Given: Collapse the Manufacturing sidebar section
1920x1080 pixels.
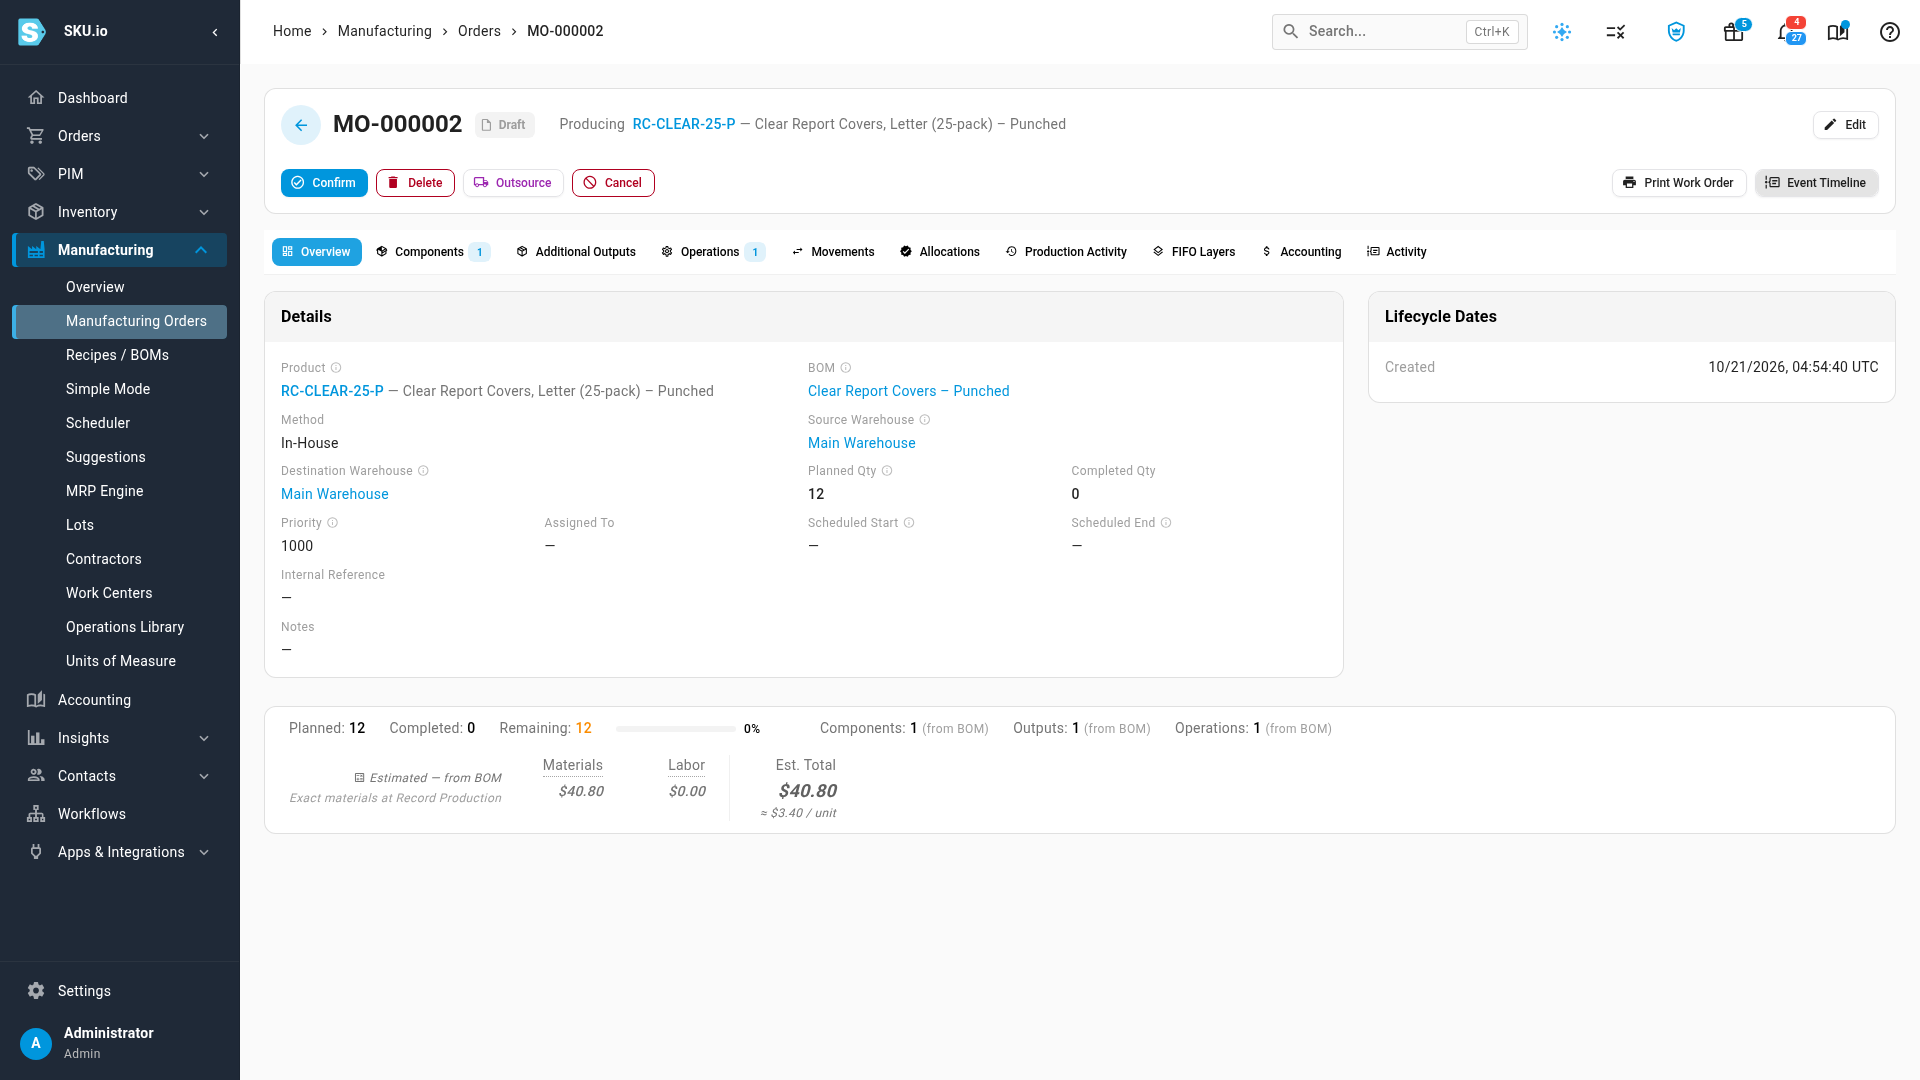Looking at the screenshot, I should (x=120, y=250).
